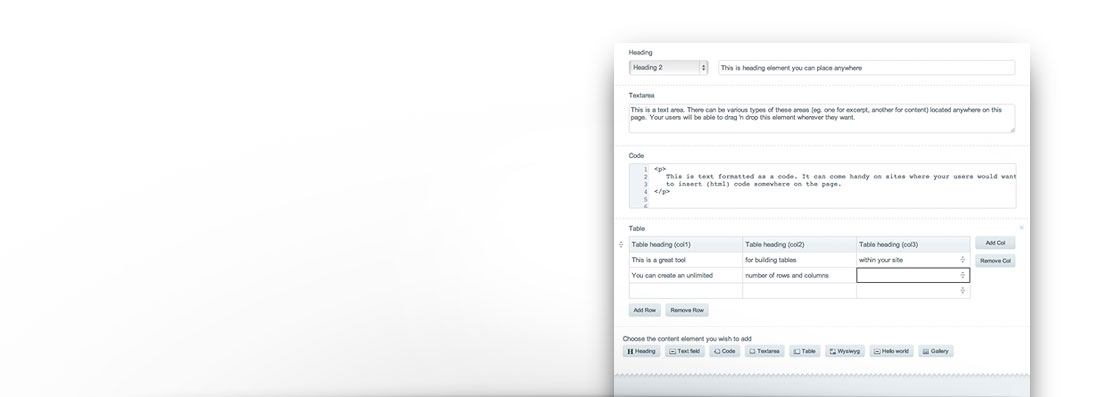This screenshot has width=1120, height=397.
Task: Select the 'for building tables' cell
Action: pyautogui.click(x=799, y=261)
